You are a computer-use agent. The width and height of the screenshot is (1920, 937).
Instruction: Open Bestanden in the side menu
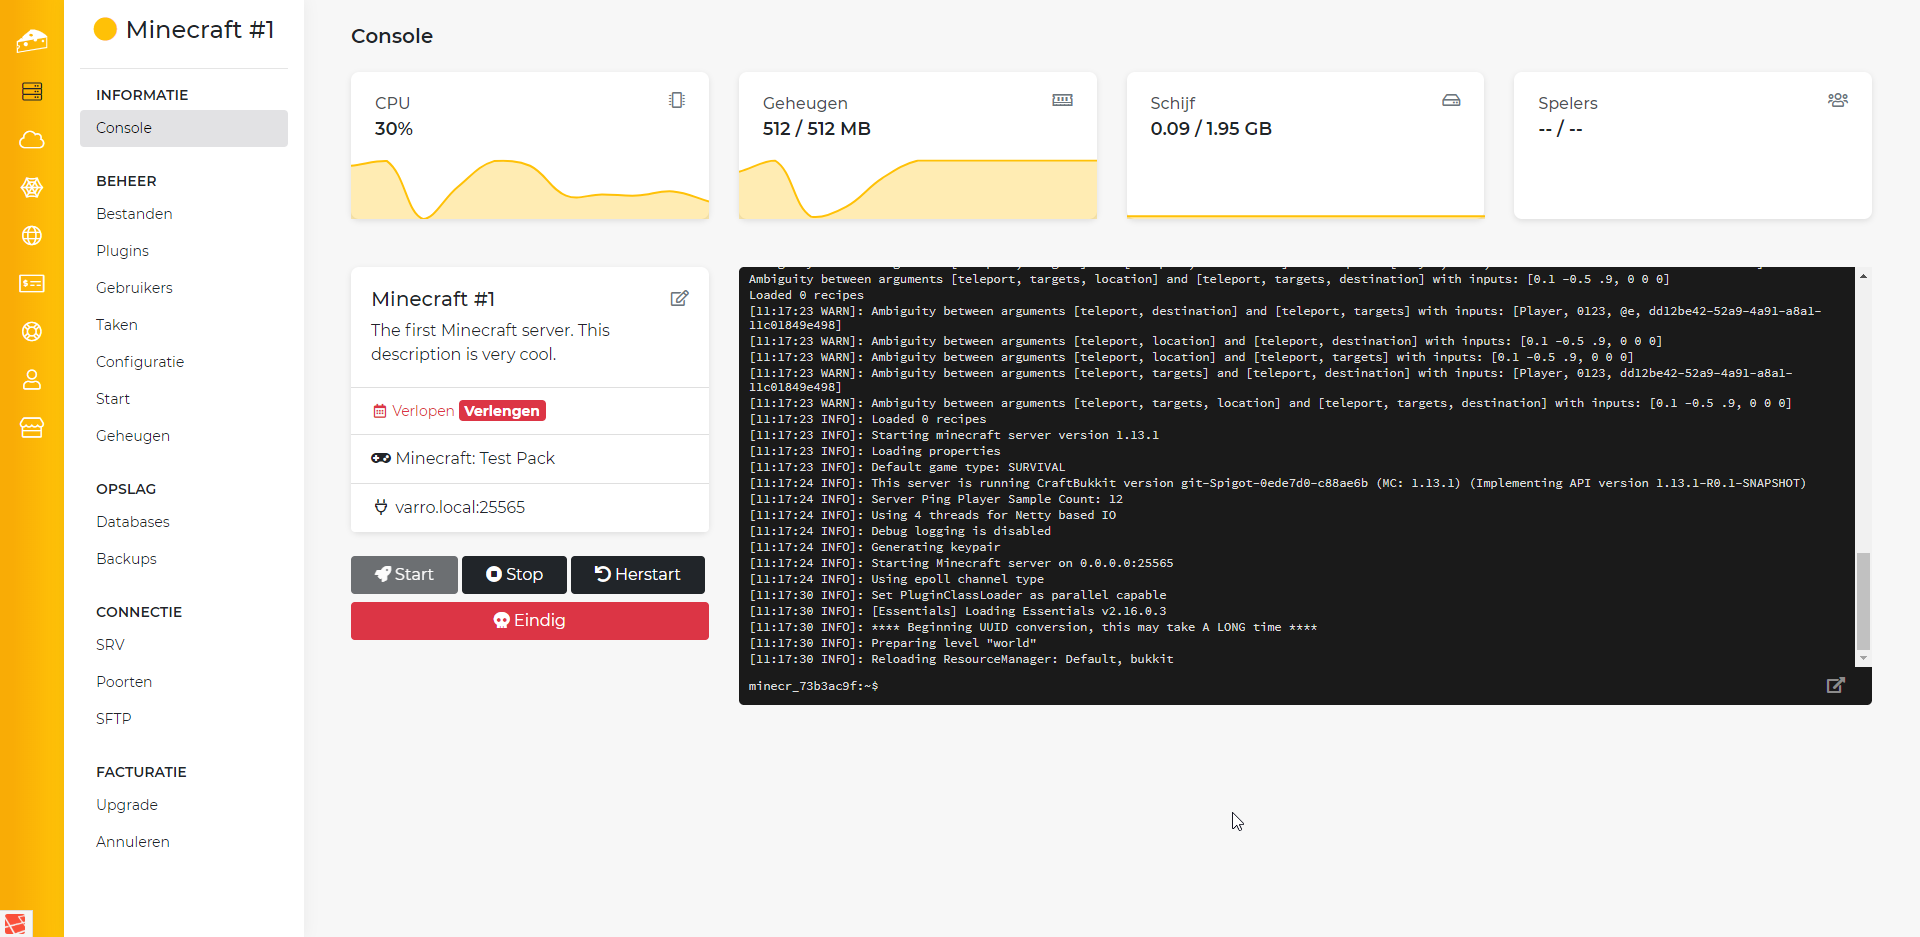134,214
